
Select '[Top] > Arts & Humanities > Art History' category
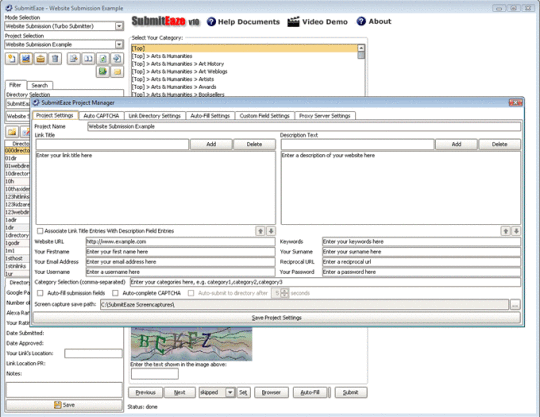(178, 64)
